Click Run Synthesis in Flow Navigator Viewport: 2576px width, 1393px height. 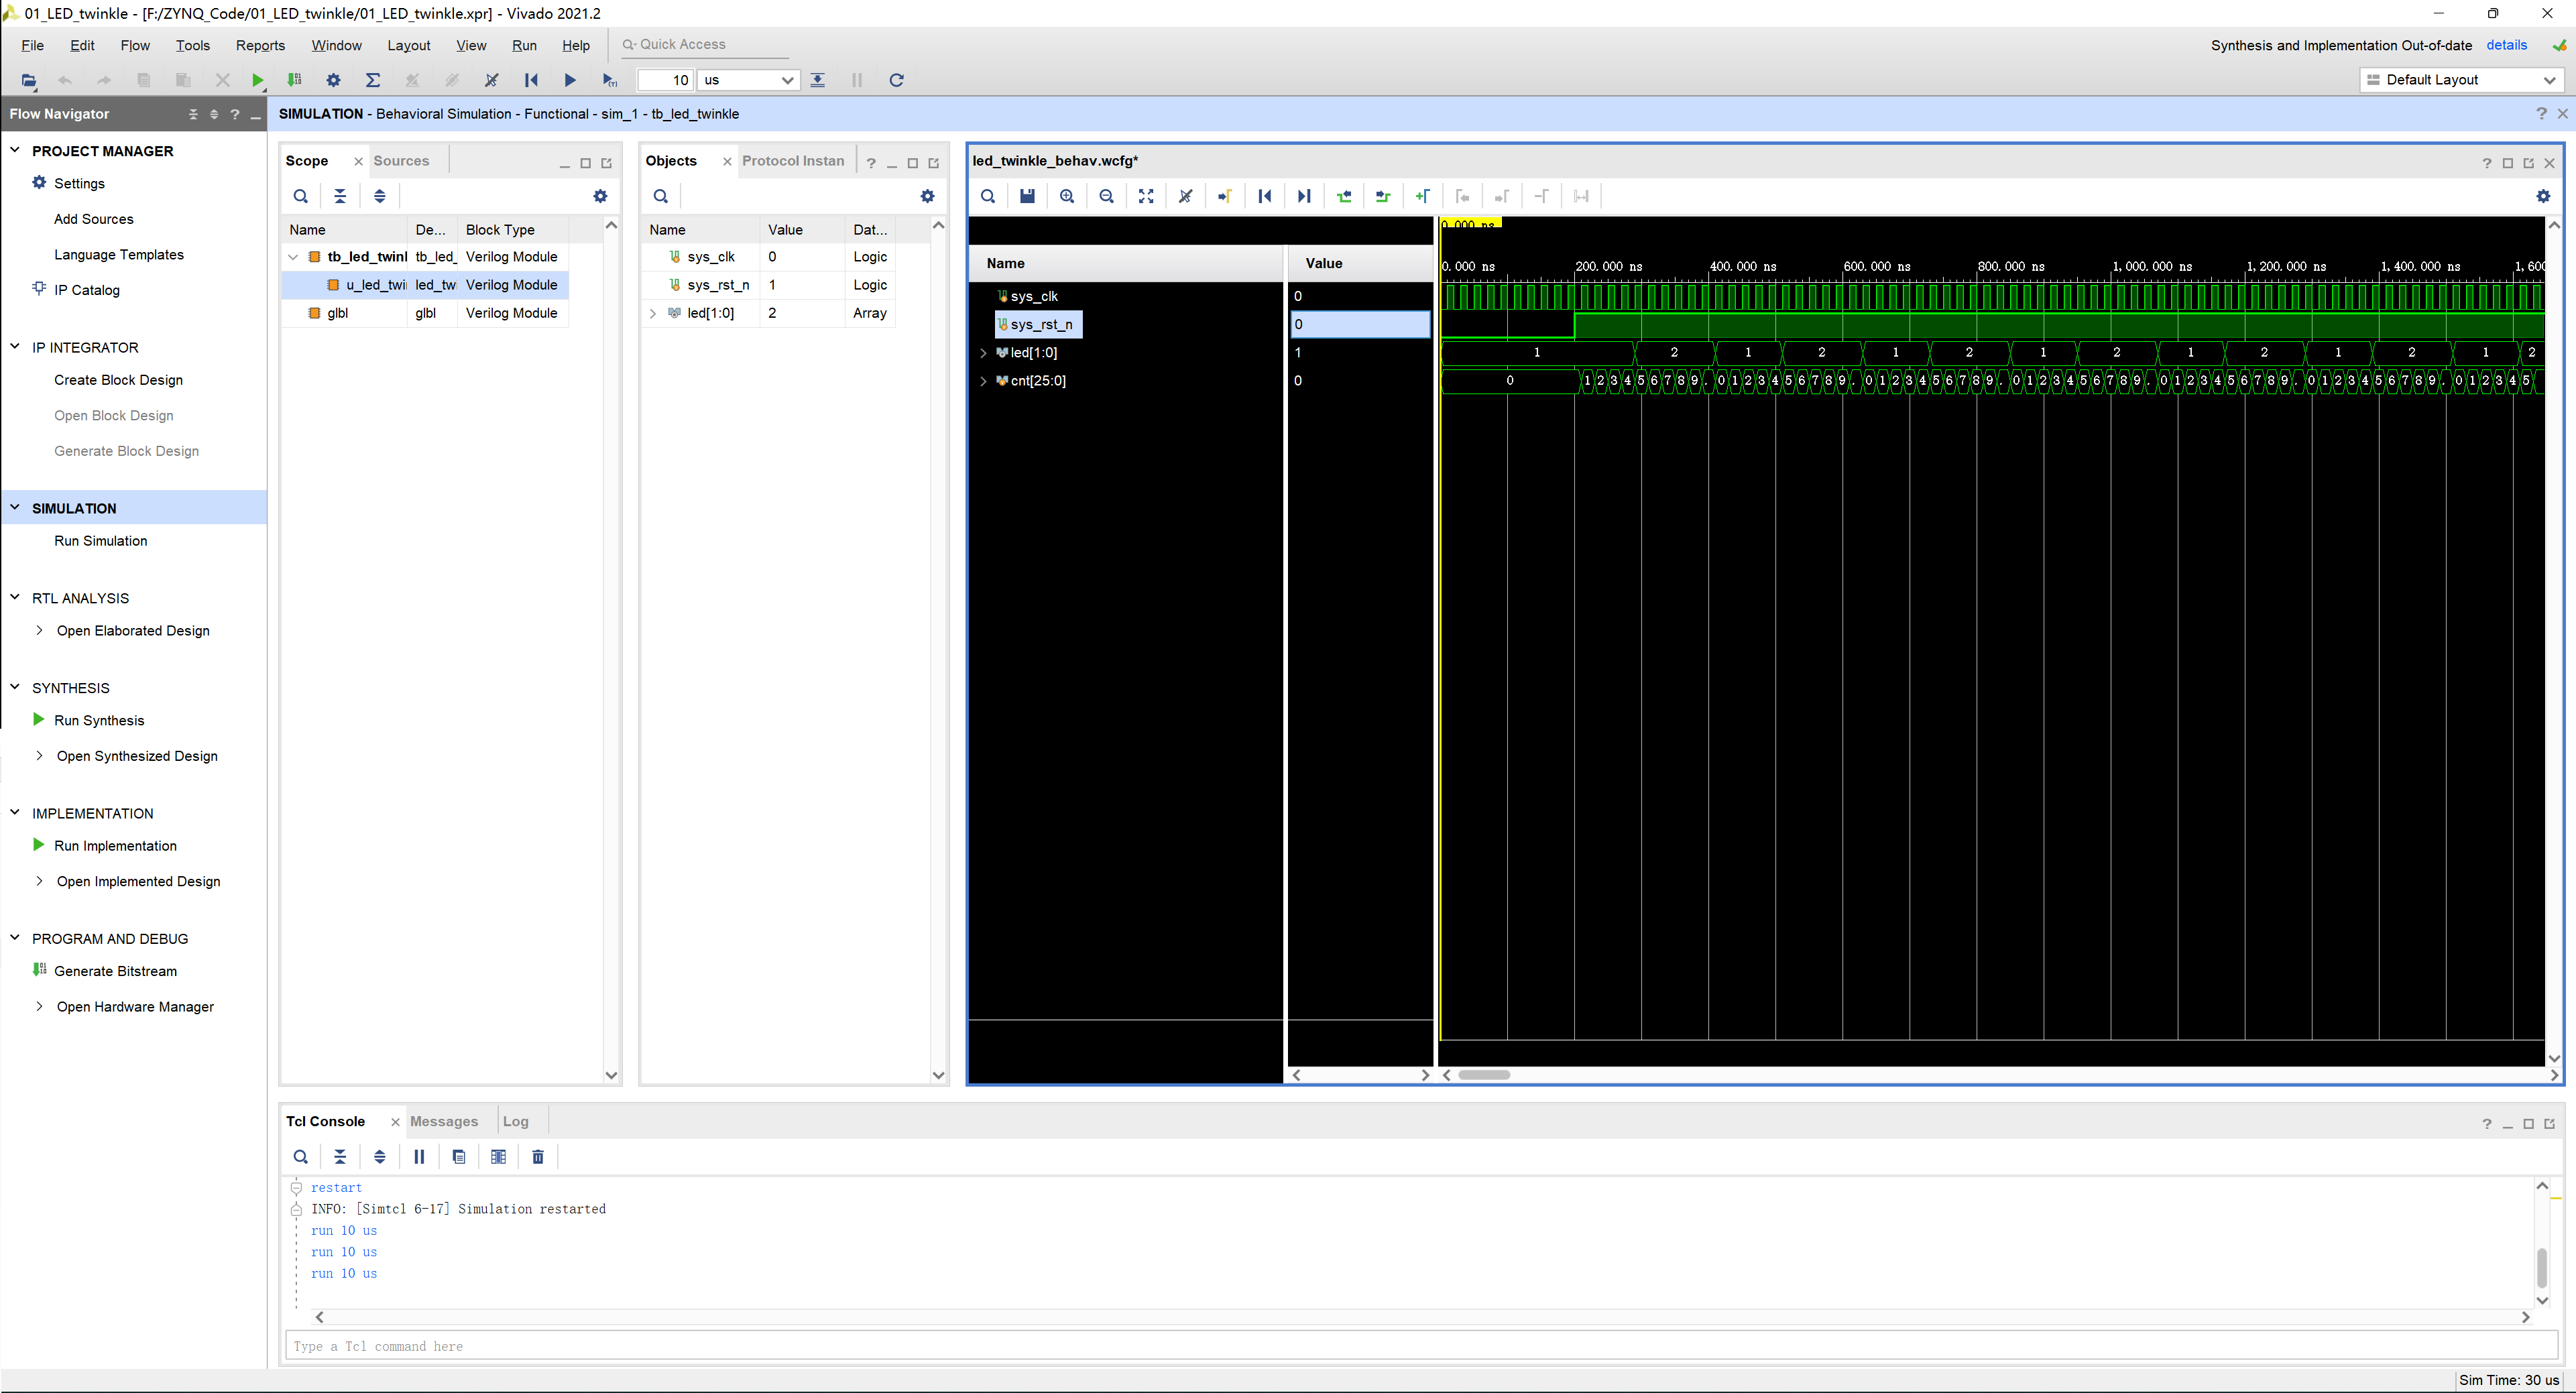[x=98, y=719]
